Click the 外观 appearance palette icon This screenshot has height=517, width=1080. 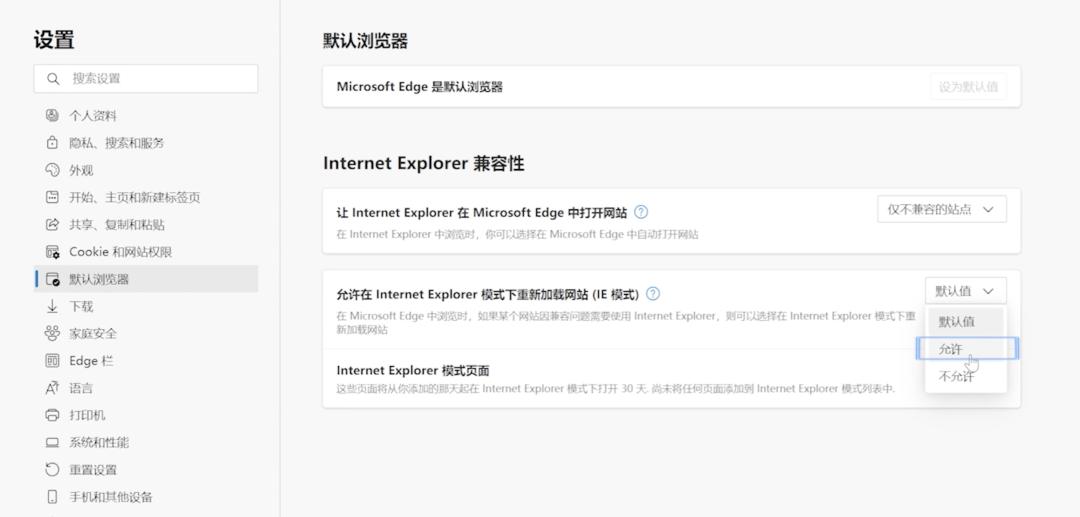point(52,170)
